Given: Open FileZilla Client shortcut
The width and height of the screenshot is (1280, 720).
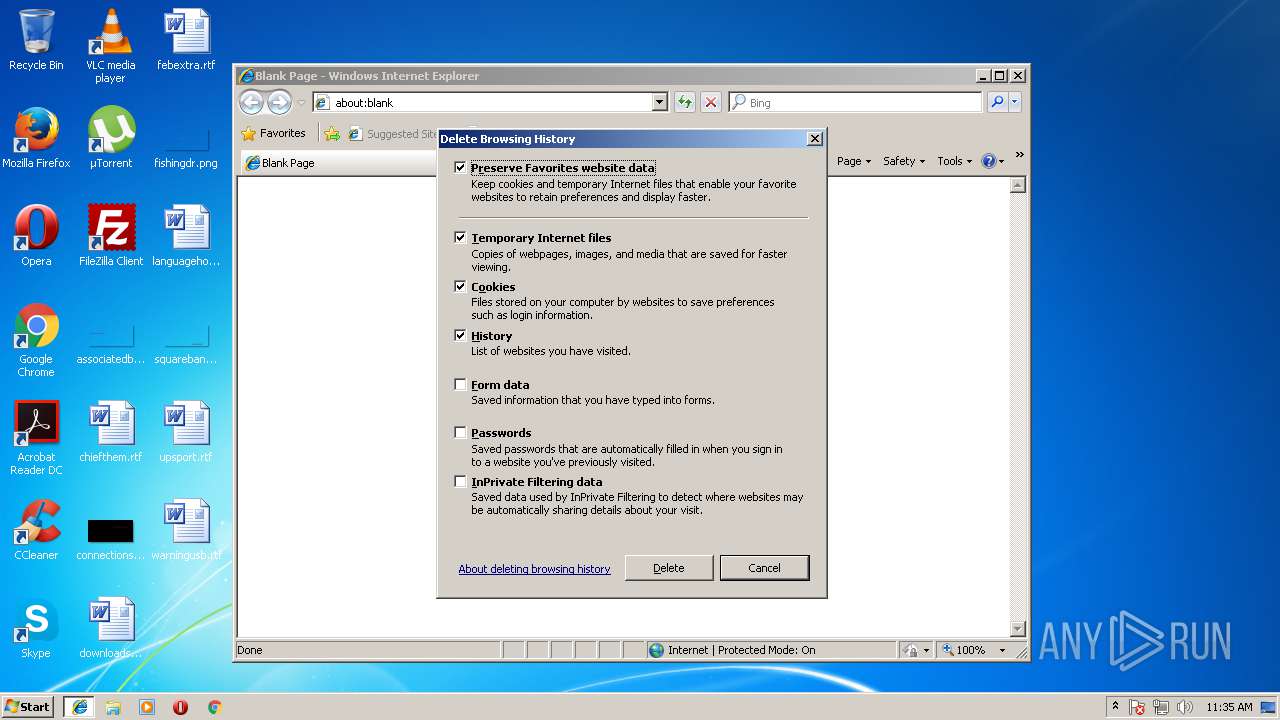Looking at the screenshot, I should pyautogui.click(x=111, y=236).
